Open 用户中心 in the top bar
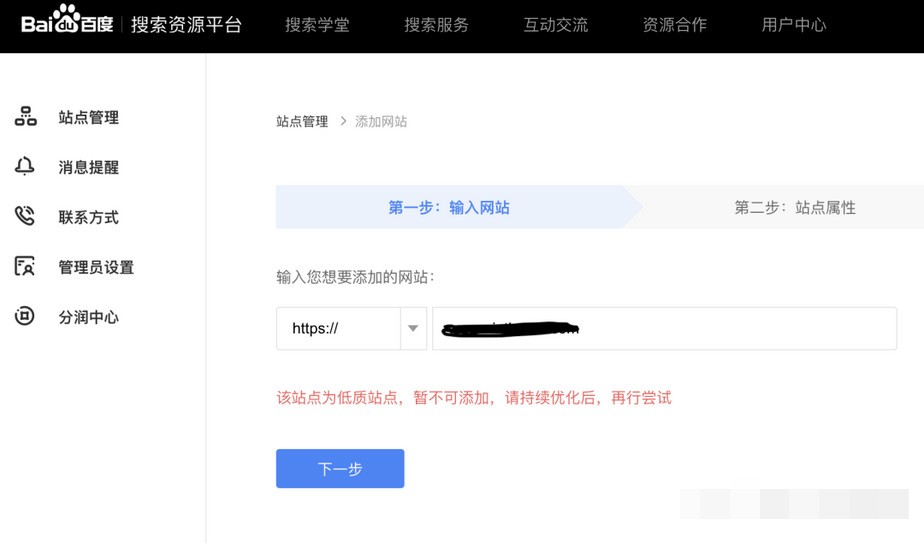The image size is (924, 543). tap(794, 25)
